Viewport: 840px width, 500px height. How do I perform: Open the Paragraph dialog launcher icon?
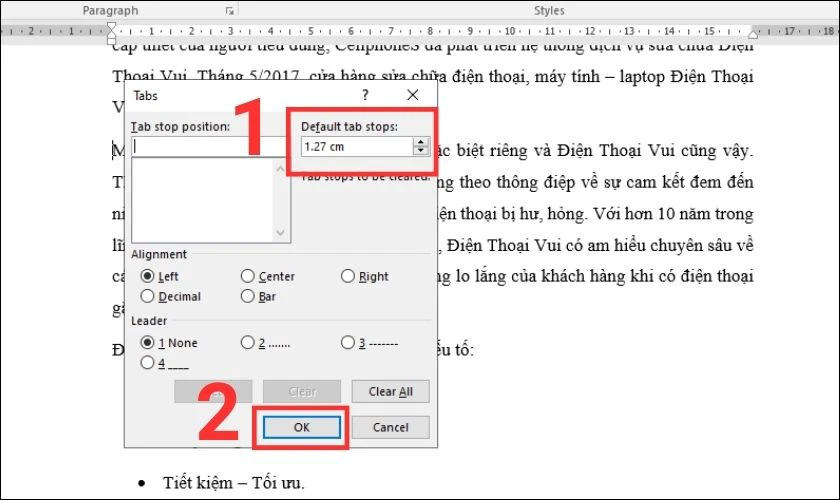point(230,11)
